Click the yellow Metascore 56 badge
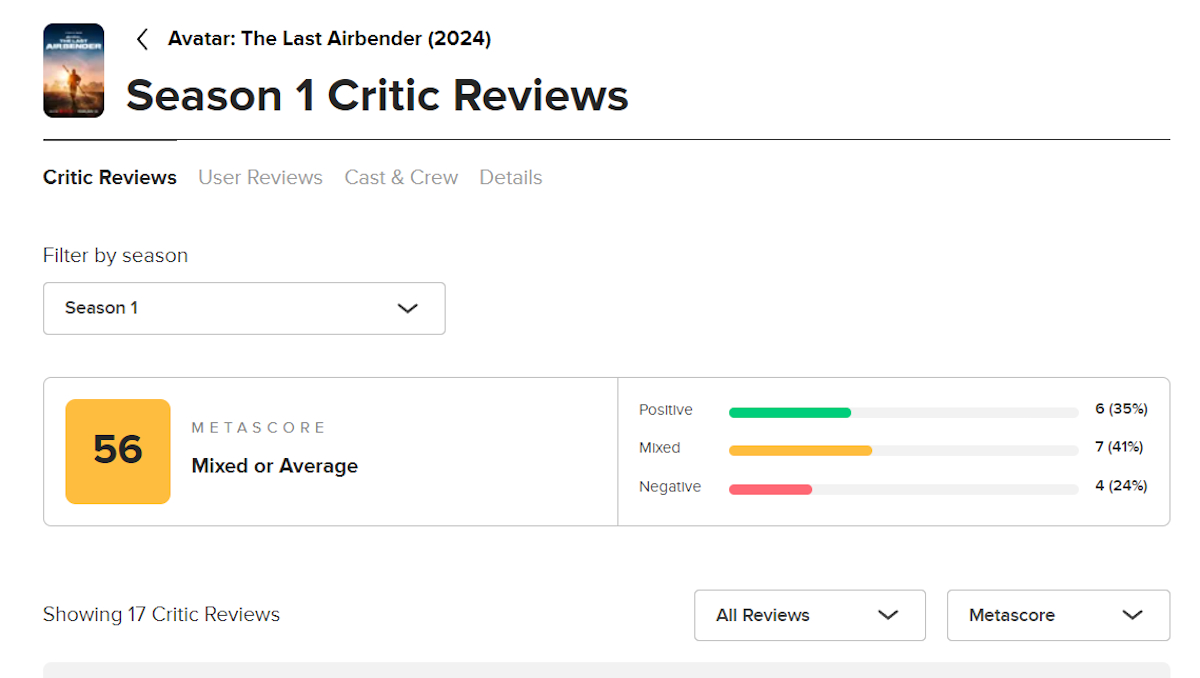This screenshot has width=1200, height=678. tap(118, 451)
